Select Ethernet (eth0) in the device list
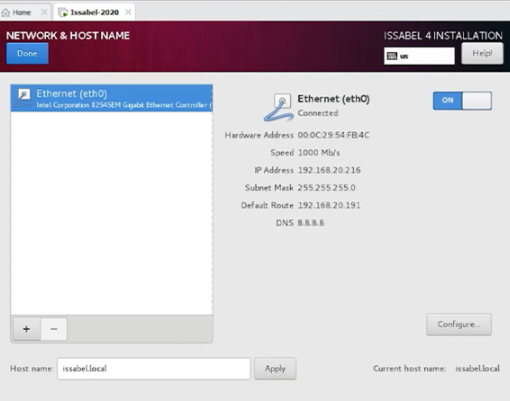The image size is (510, 401). 112,98
